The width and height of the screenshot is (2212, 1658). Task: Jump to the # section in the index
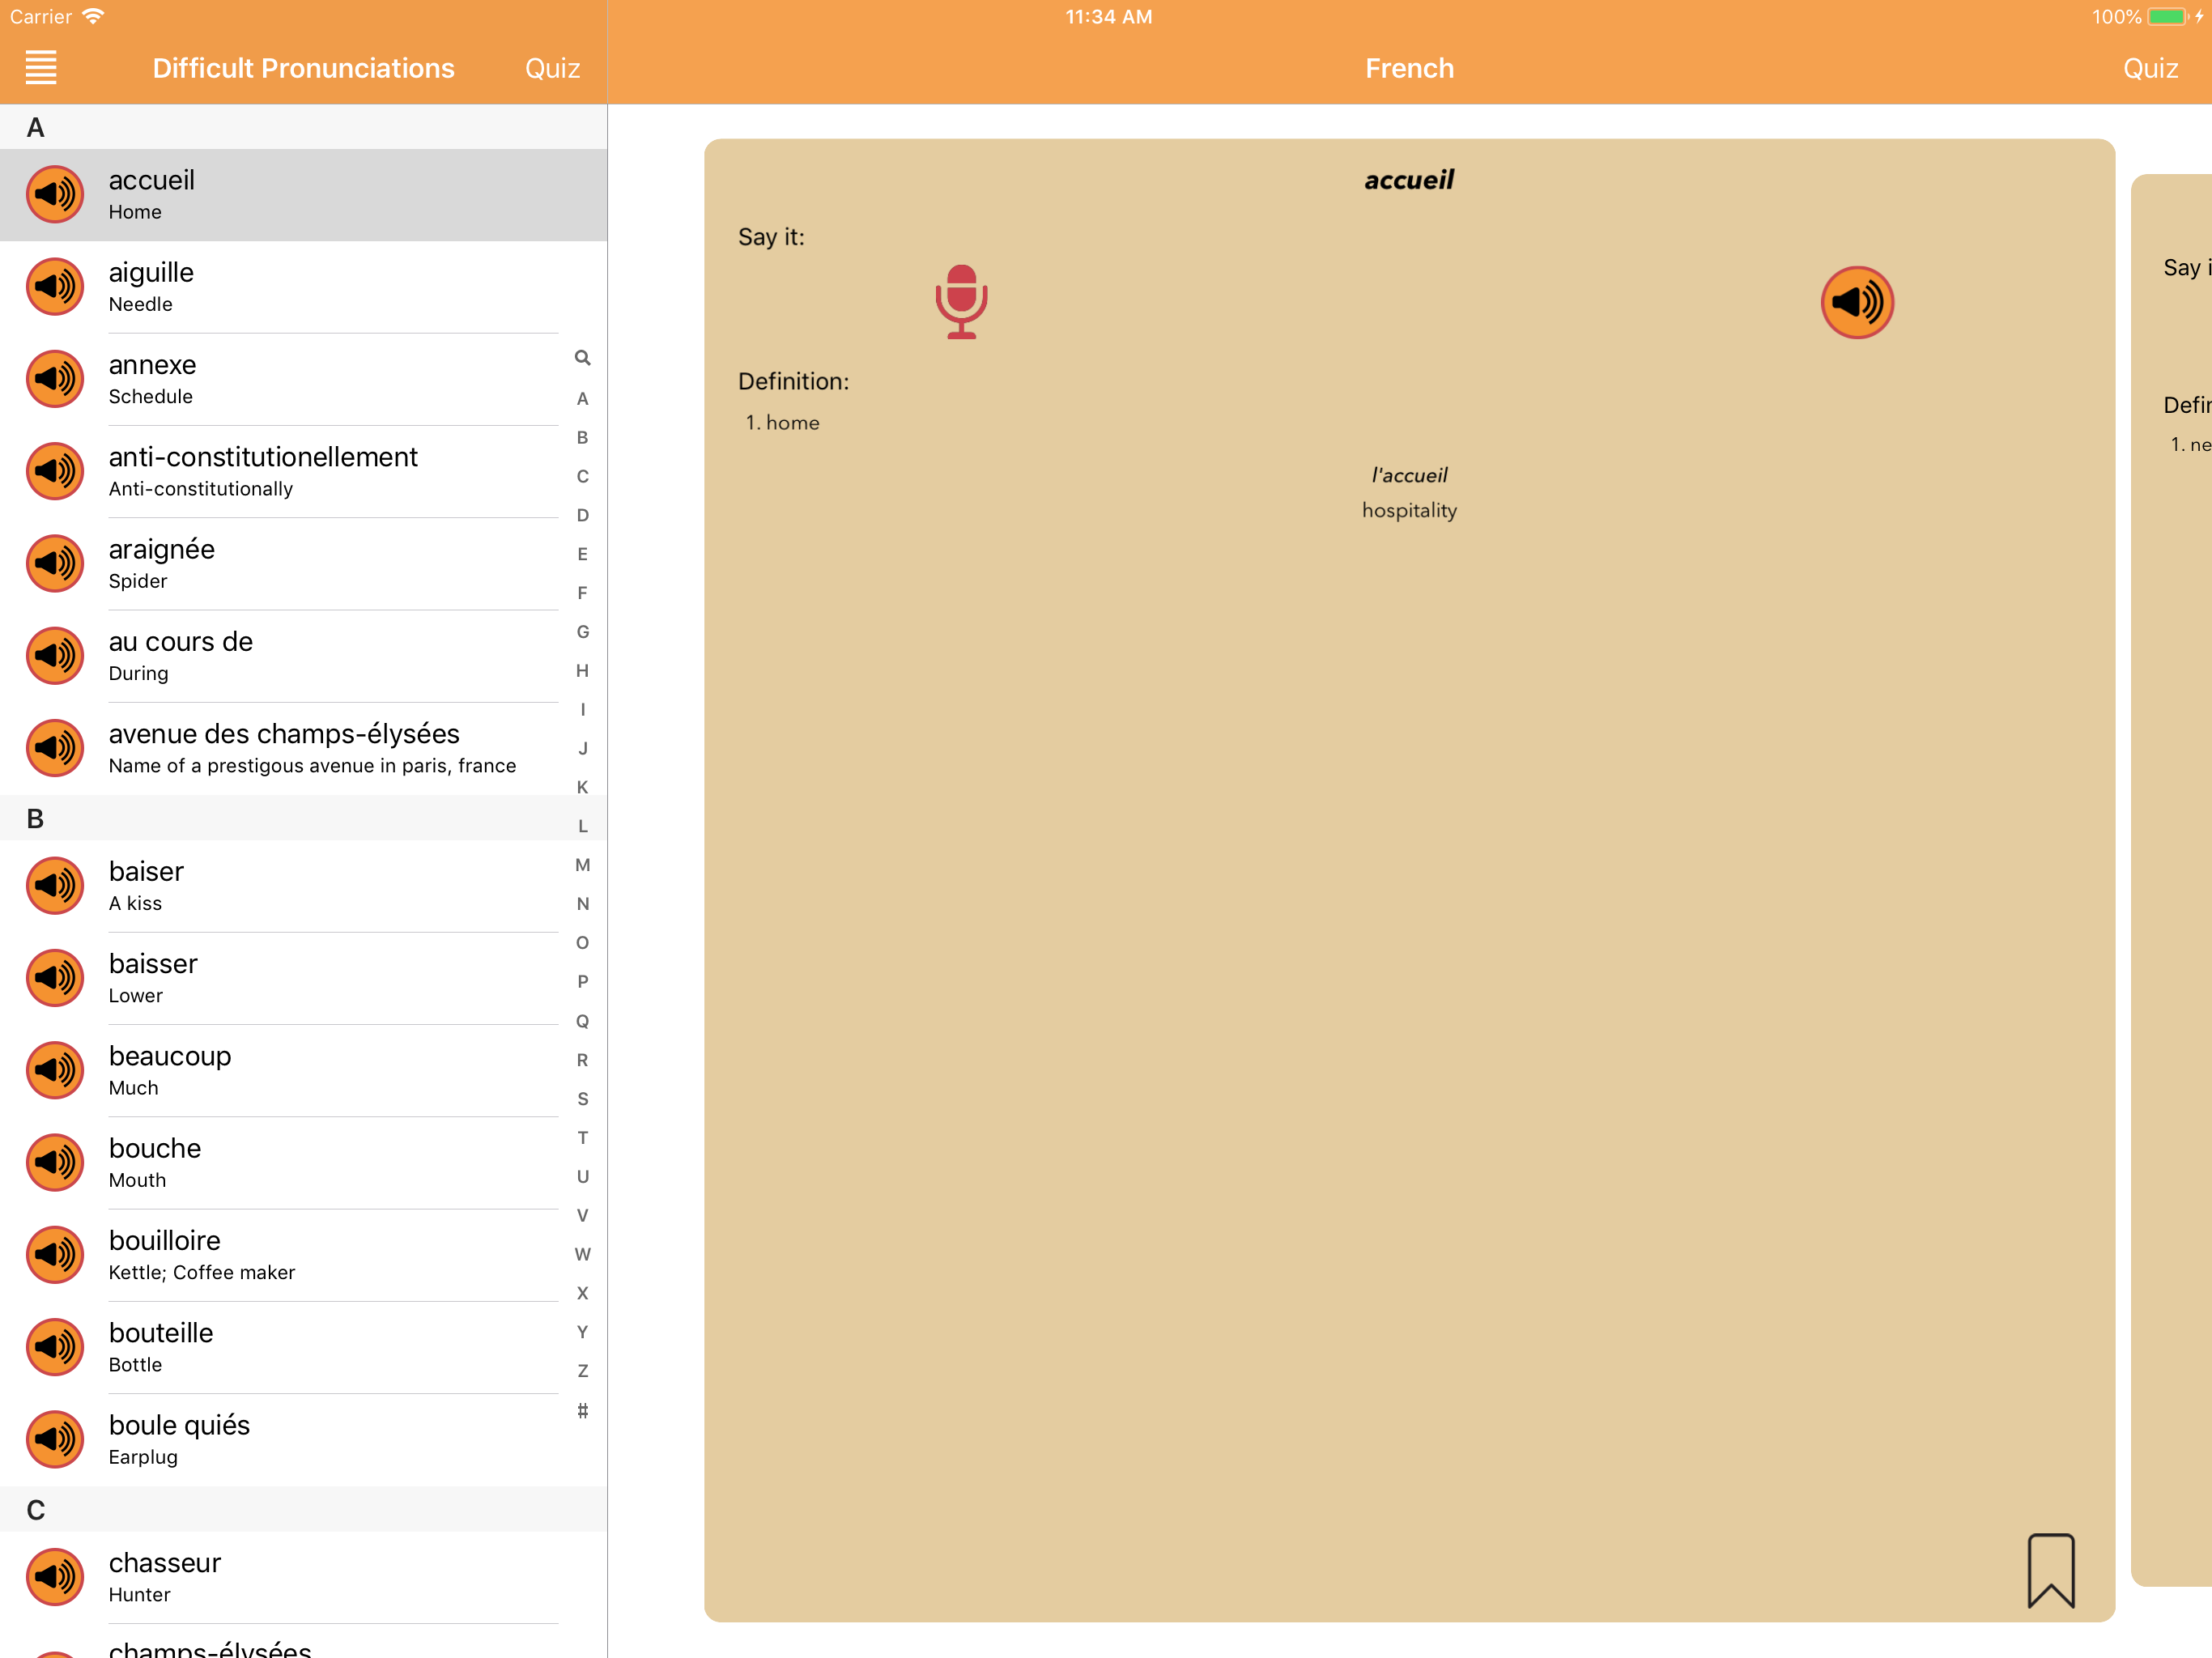(x=582, y=1410)
